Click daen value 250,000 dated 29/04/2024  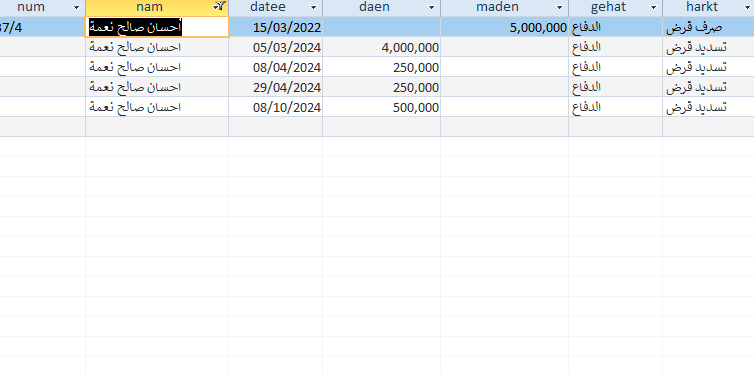click(381, 87)
